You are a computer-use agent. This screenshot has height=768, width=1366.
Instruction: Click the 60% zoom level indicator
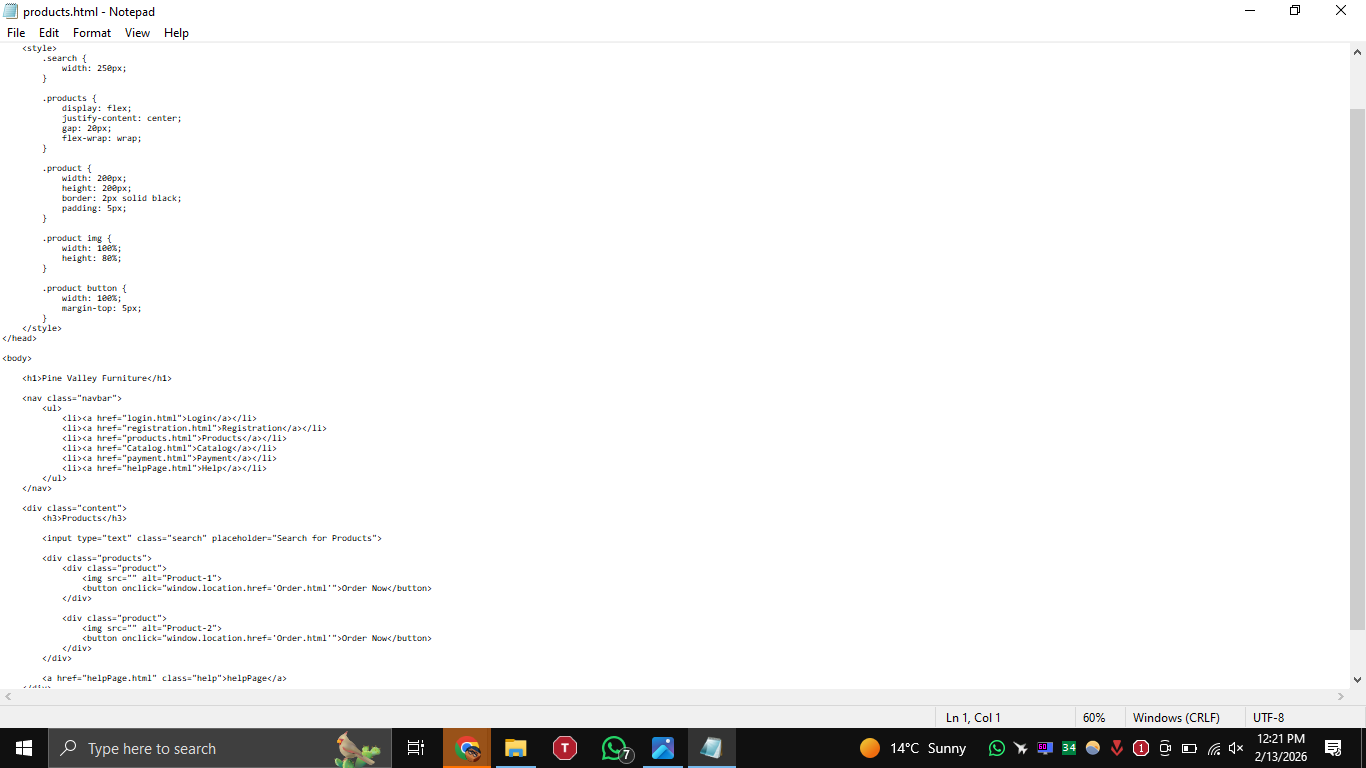pos(1095,717)
